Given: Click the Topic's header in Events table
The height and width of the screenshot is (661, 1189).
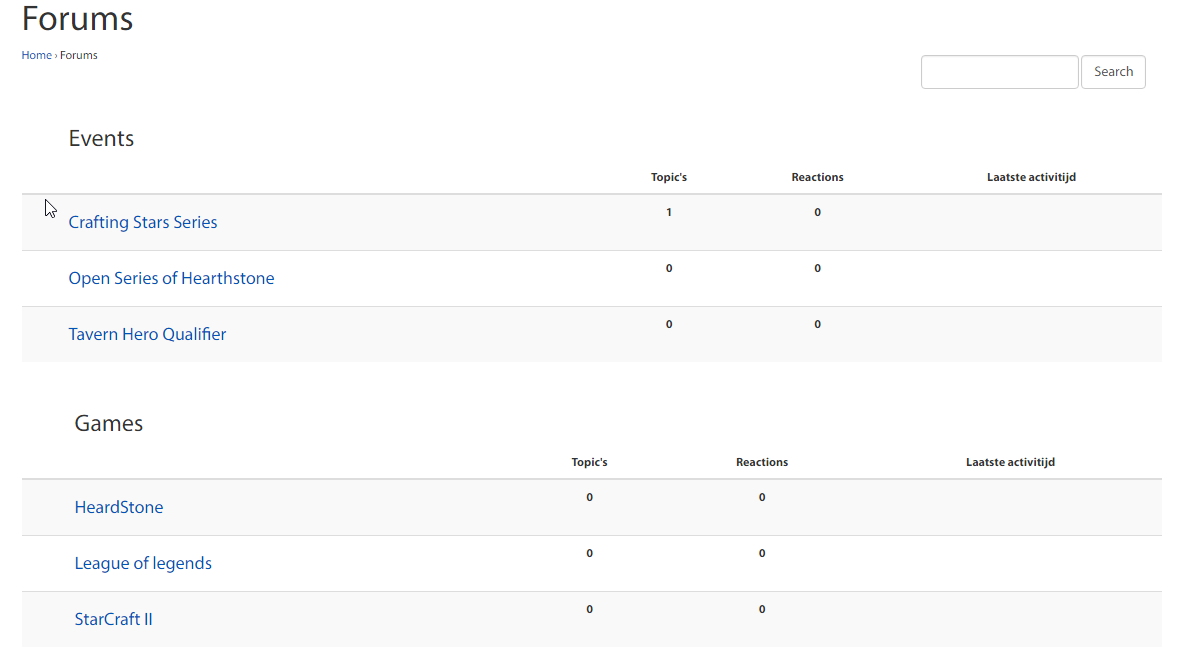Looking at the screenshot, I should tap(669, 177).
